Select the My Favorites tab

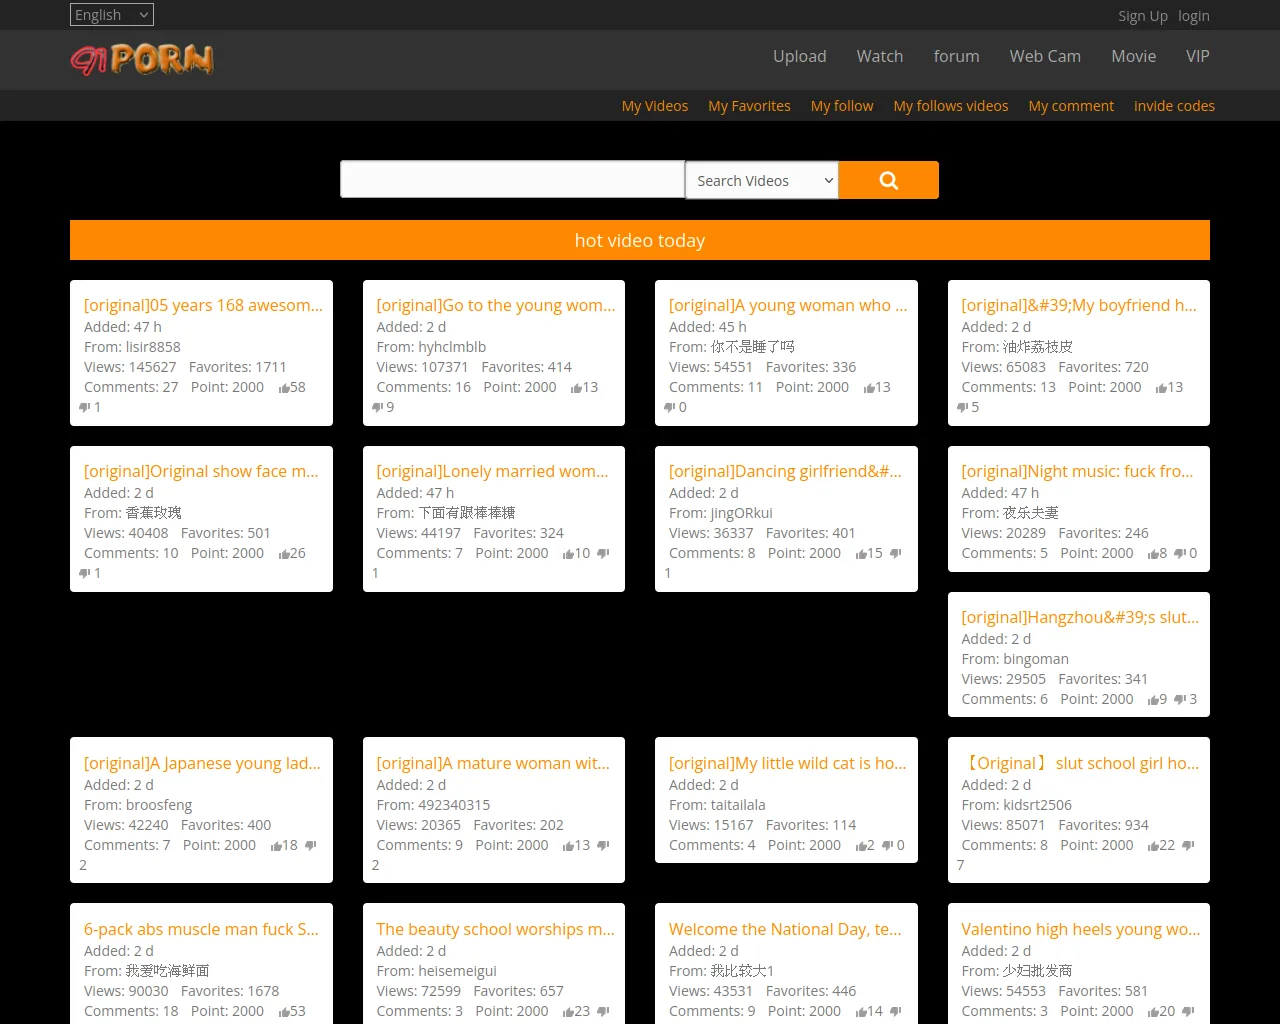coord(749,106)
